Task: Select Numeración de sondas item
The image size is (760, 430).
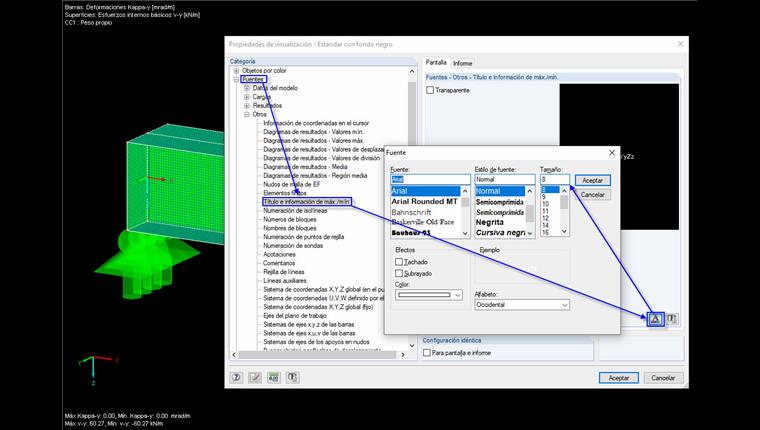Action: pyautogui.click(x=293, y=245)
